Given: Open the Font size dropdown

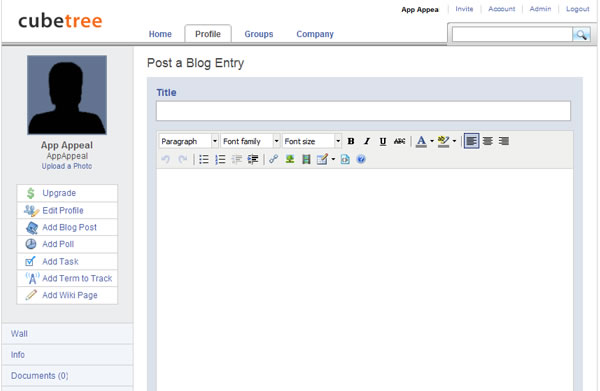Looking at the screenshot, I should (312, 141).
